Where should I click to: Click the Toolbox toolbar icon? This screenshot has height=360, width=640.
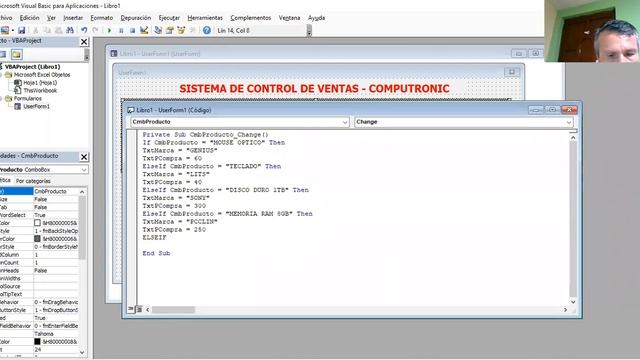coord(192,30)
